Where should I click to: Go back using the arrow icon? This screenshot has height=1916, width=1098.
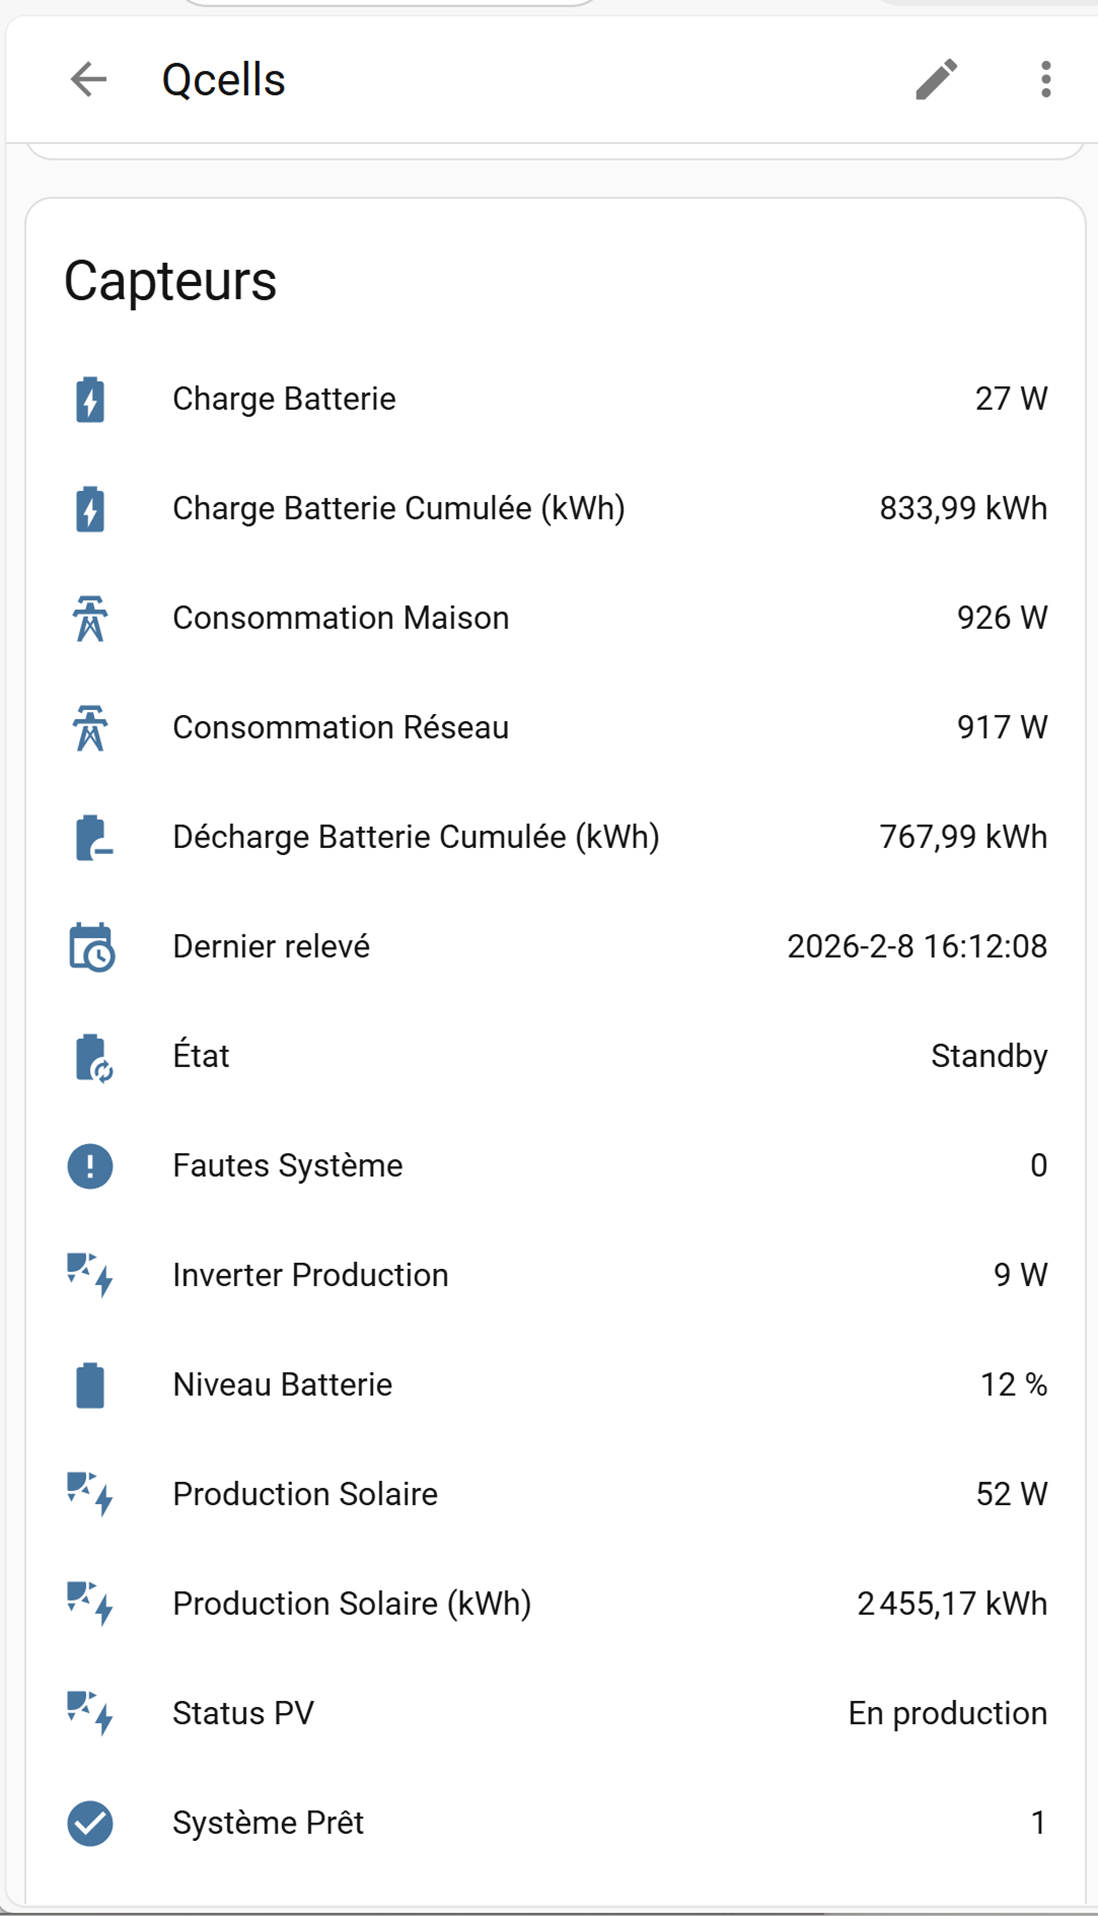point(88,80)
